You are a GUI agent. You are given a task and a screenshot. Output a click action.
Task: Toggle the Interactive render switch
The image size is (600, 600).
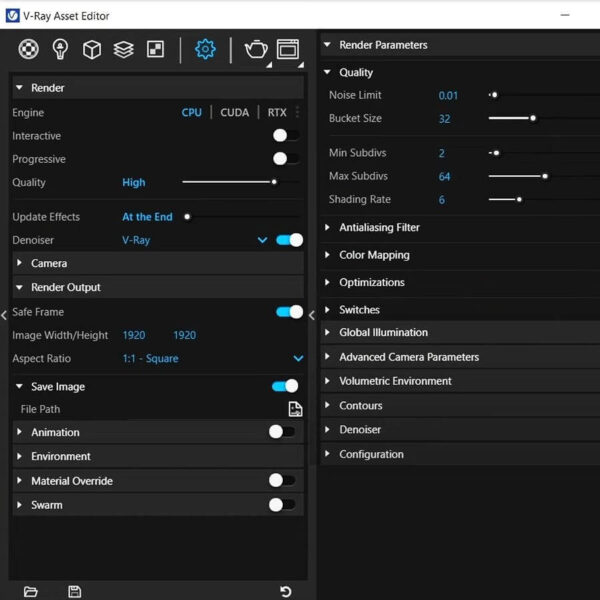pyautogui.click(x=286, y=135)
